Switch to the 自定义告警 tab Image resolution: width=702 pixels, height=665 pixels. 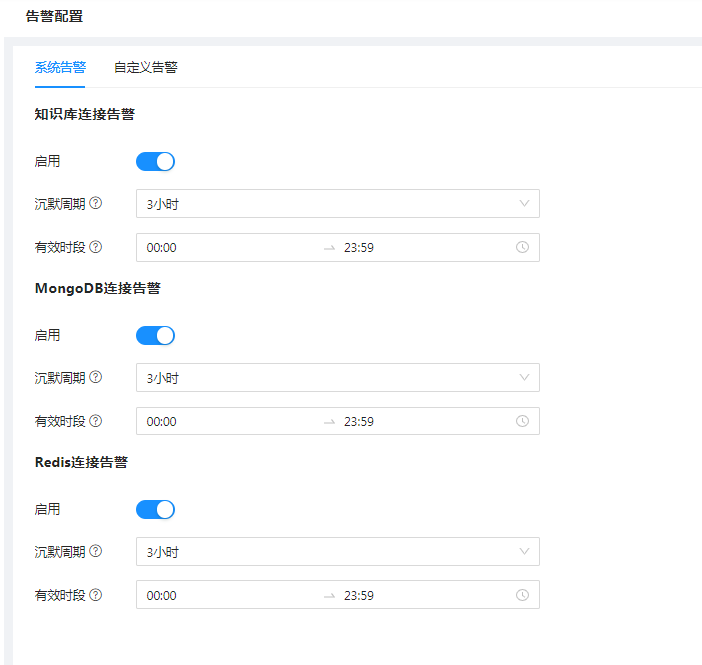[146, 68]
